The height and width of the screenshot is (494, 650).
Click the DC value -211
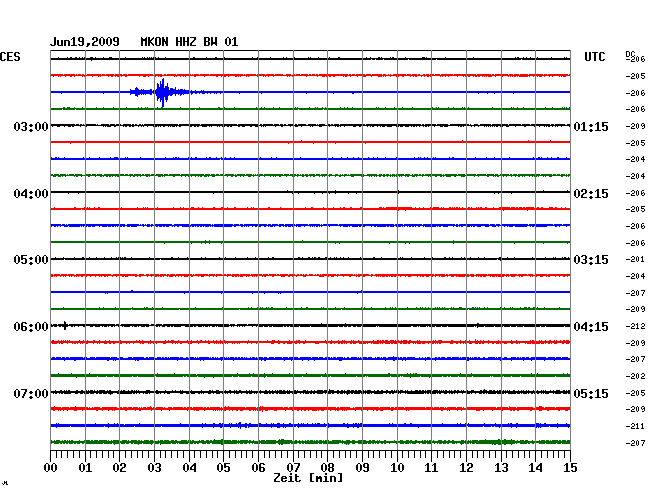point(635,426)
